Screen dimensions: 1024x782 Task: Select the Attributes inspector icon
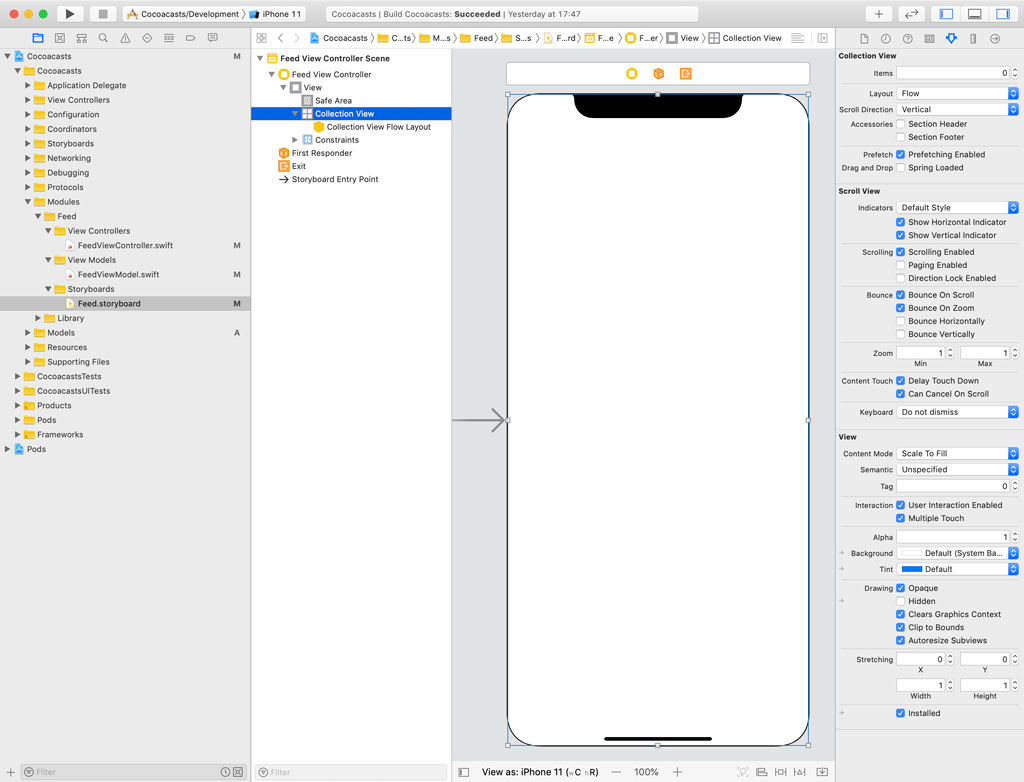pyautogui.click(x=950, y=38)
